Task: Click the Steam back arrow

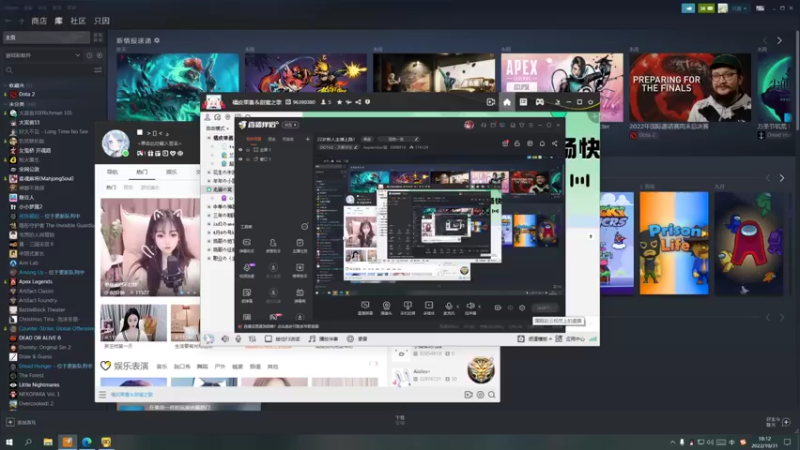Action: tap(8, 21)
